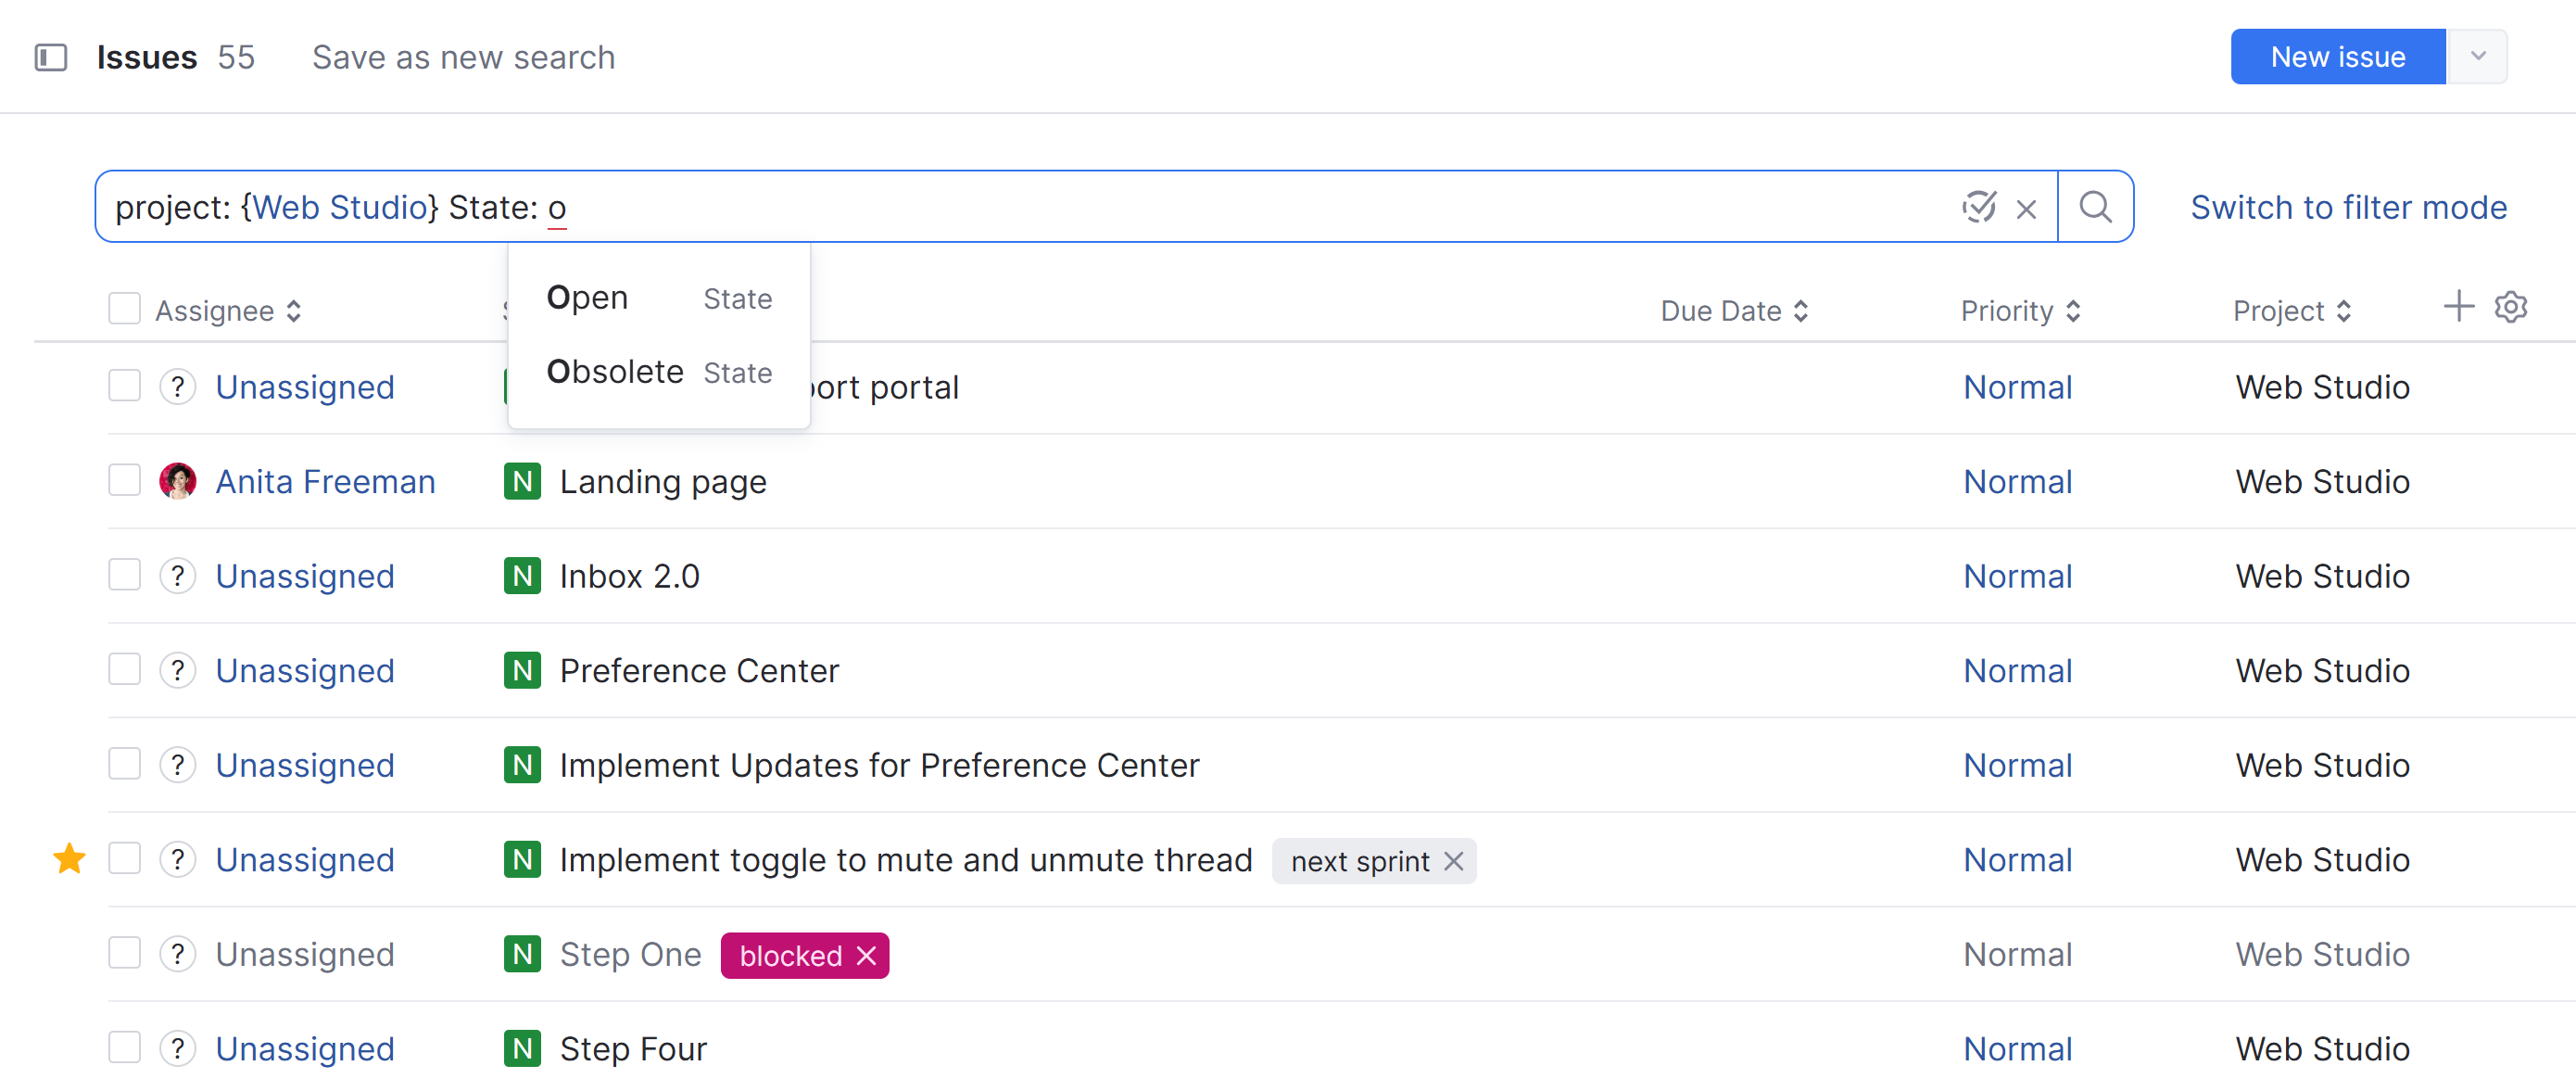The height and width of the screenshot is (1091, 2576).
Task: Remove the 'next sprint' tag
Action: 1454,861
